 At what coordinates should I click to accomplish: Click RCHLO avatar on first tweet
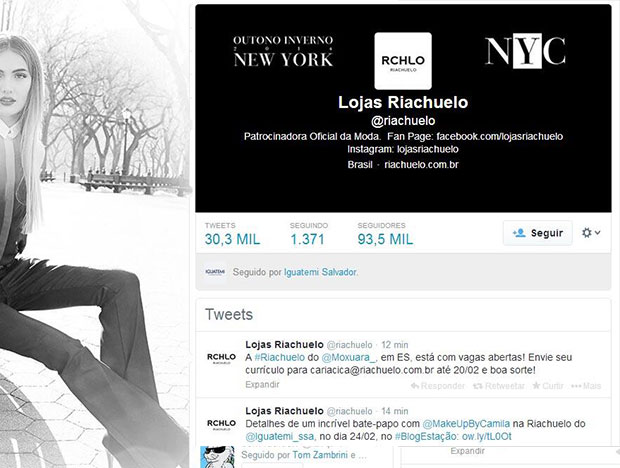[221, 358]
